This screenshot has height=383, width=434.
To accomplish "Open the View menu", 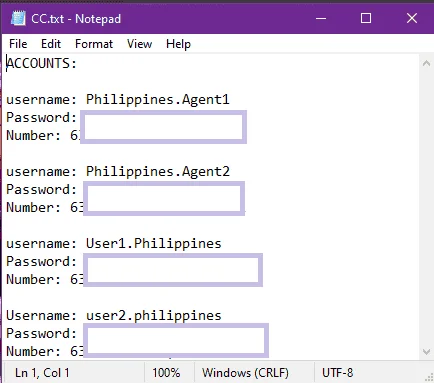I will pos(139,44).
